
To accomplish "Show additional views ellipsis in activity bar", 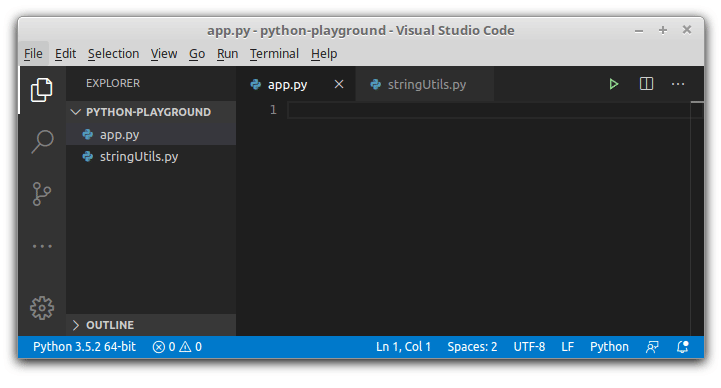I will click(42, 246).
